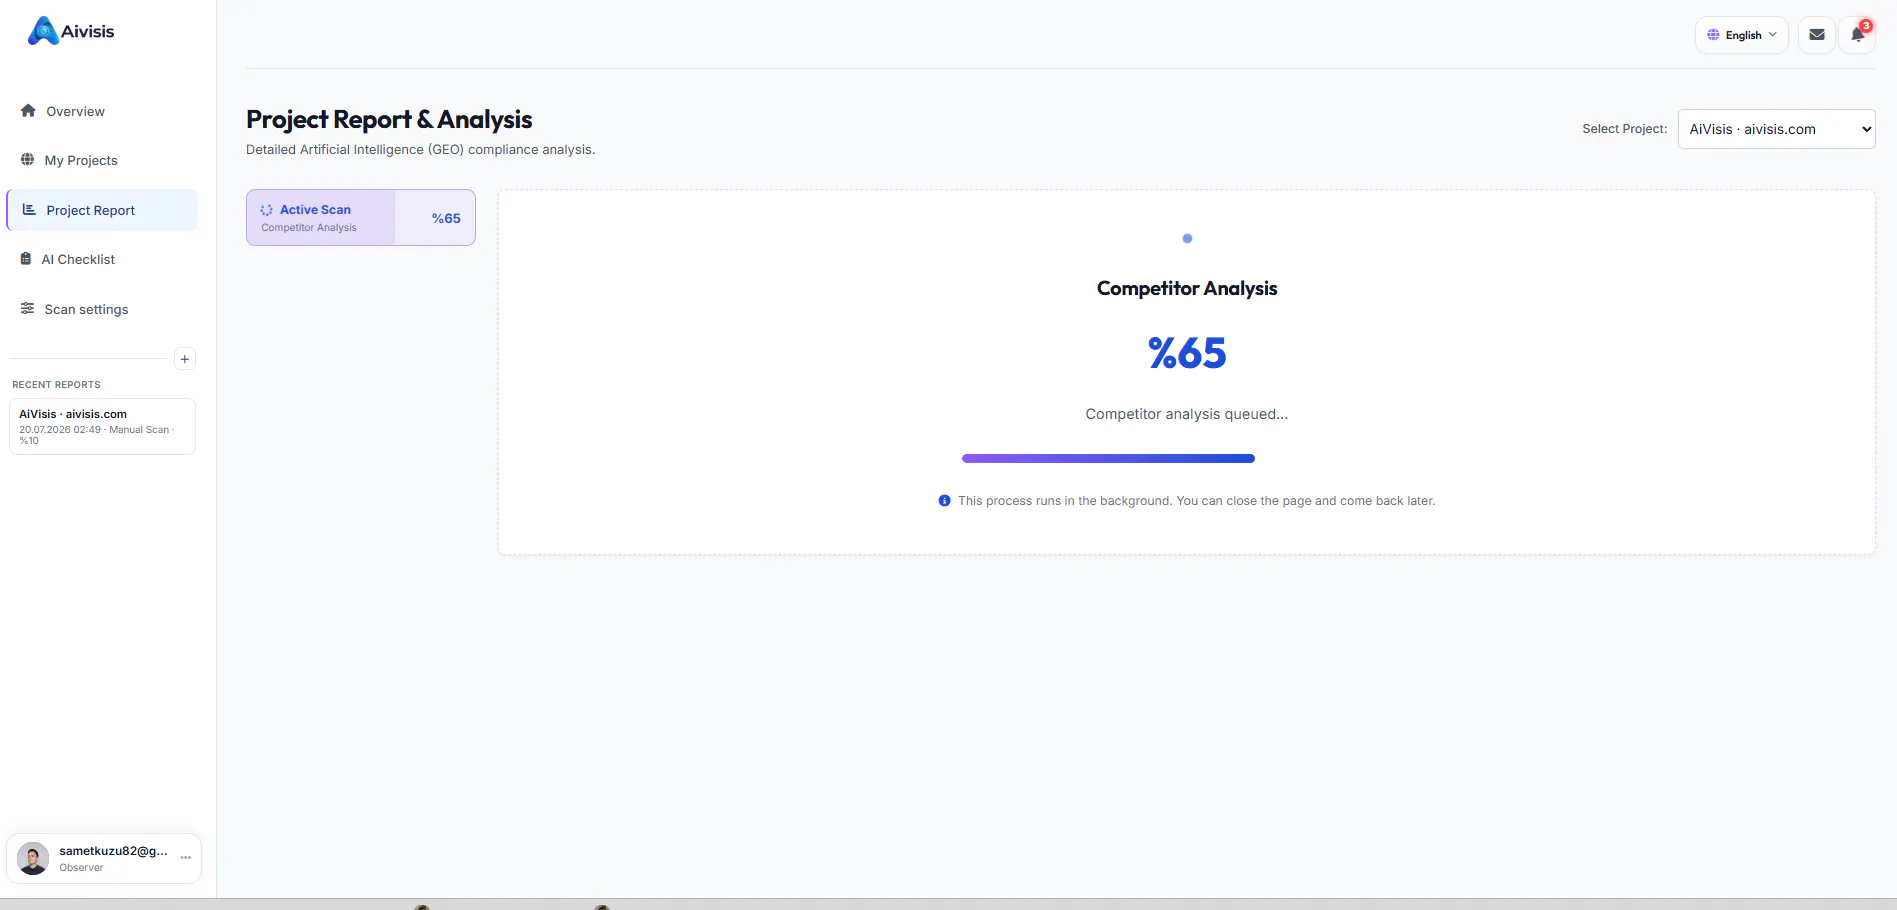
Task: Go to My Projects page
Action: (102, 160)
